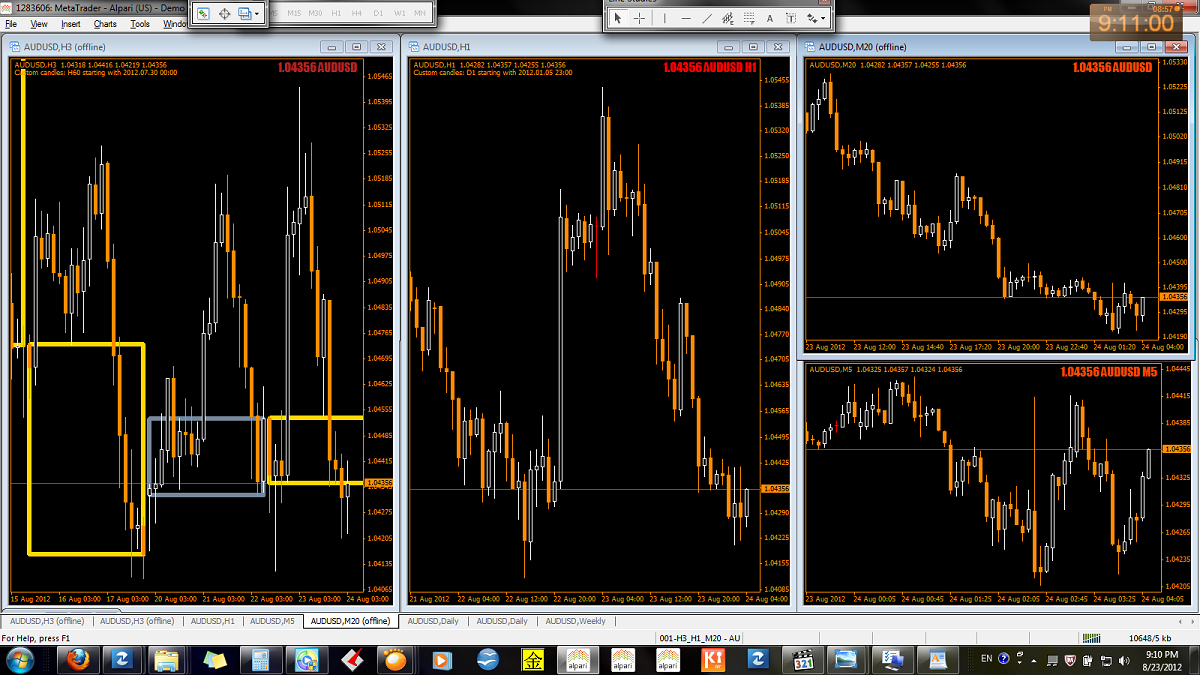Image resolution: width=1200 pixels, height=675 pixels.
Task: Switch to the first AUDUSD,Daily tab
Action: point(434,621)
